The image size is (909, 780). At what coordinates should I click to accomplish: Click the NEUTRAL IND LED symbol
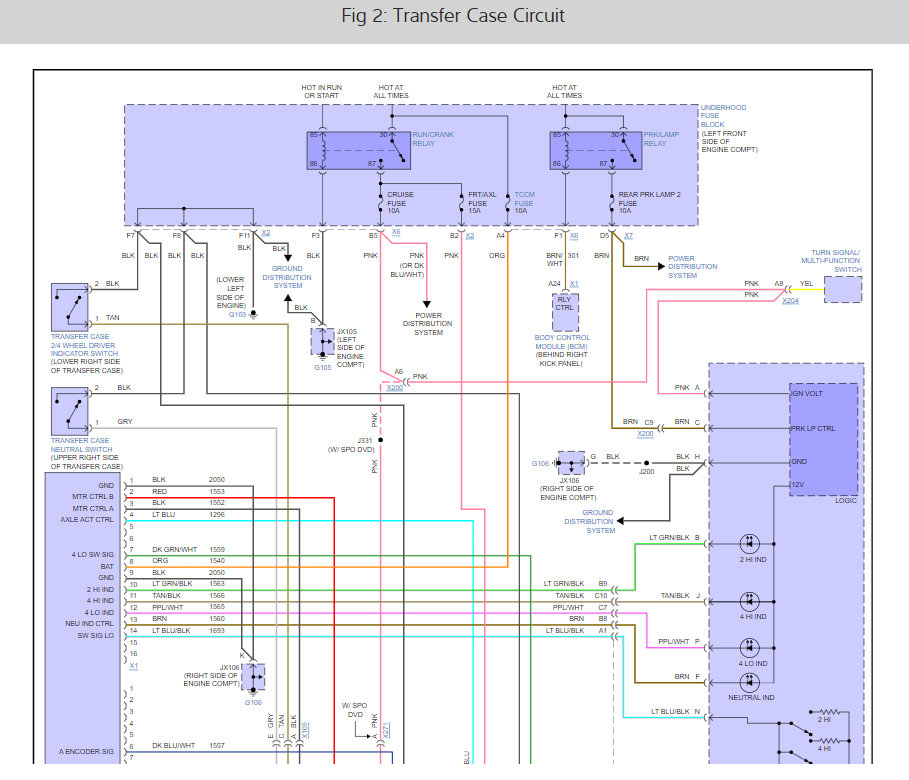(x=750, y=682)
